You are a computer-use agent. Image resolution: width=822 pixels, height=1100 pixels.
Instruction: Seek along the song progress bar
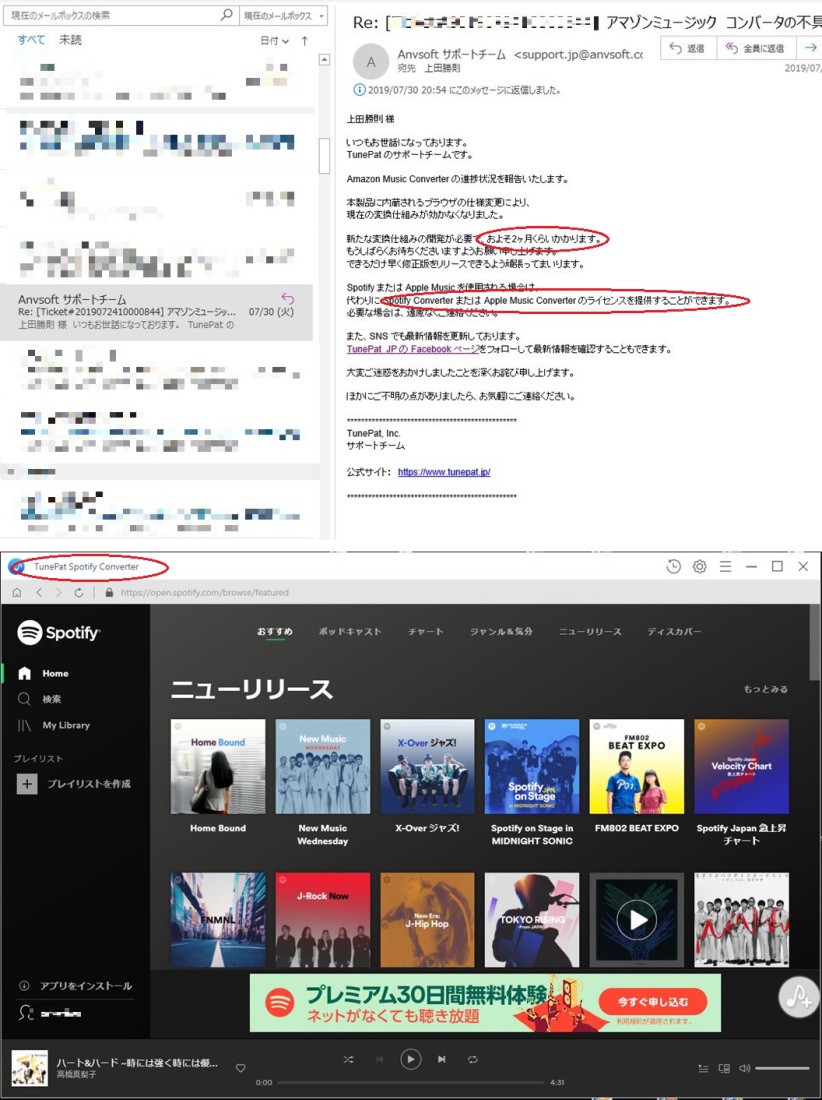point(410,1082)
